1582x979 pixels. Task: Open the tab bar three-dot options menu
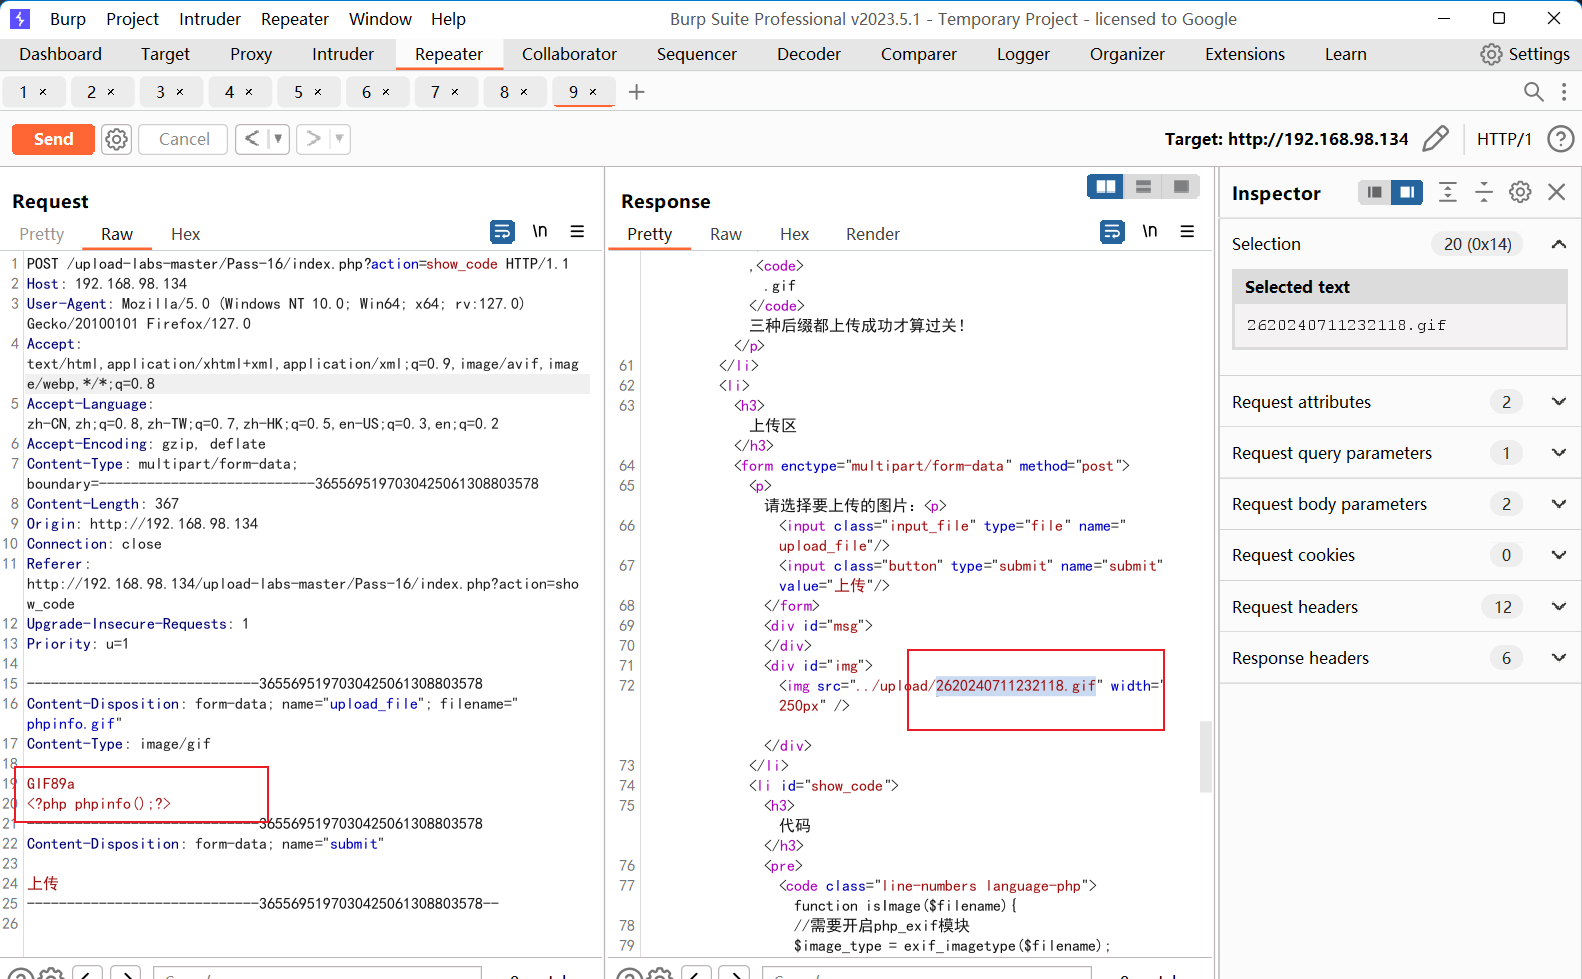pos(1564,92)
